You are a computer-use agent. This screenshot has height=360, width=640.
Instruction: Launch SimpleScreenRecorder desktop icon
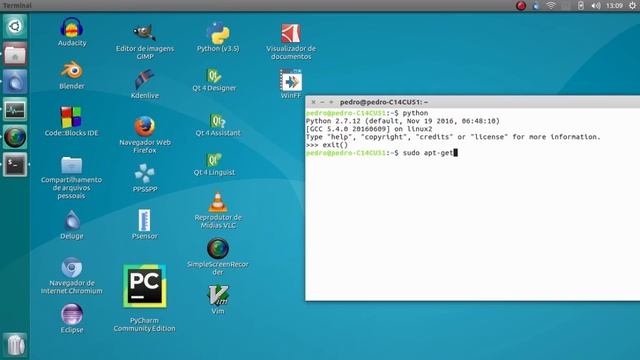(218, 249)
